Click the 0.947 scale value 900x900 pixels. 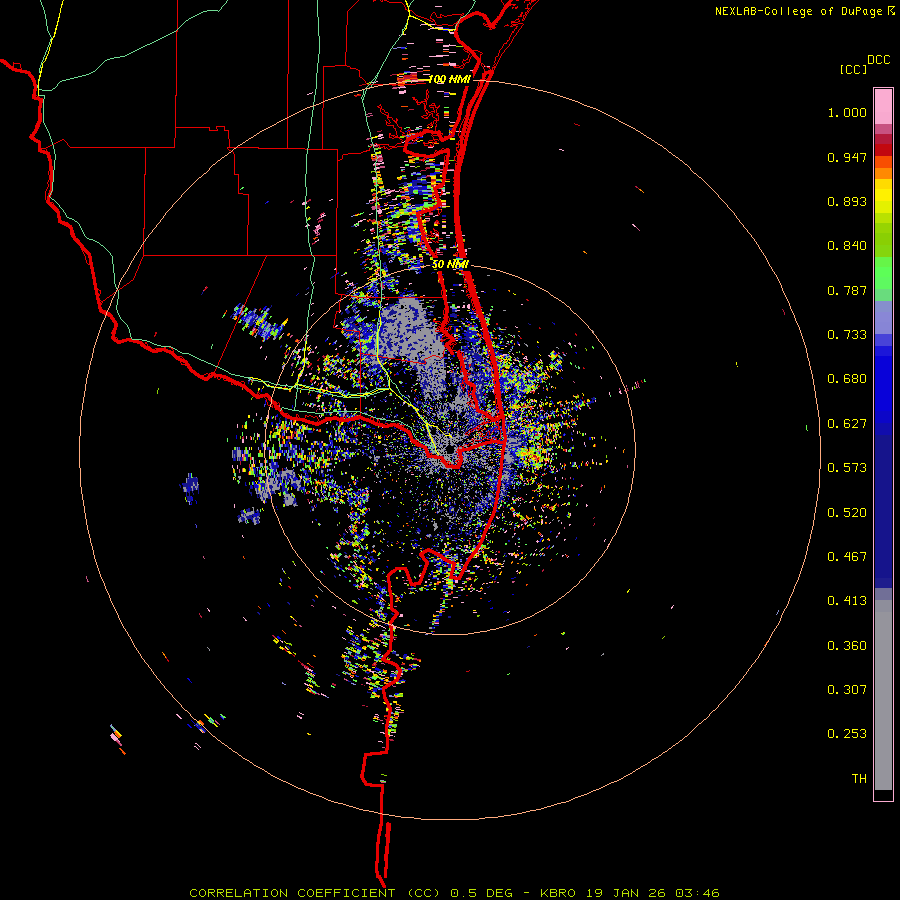click(847, 157)
